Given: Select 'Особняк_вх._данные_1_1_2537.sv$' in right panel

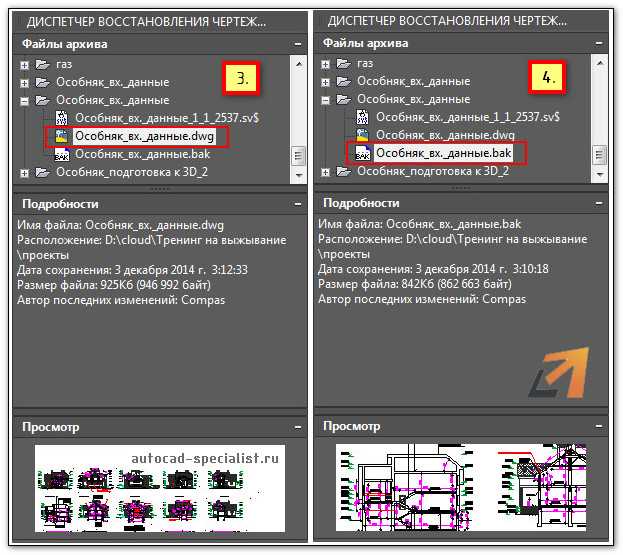Looking at the screenshot, I should (x=468, y=117).
